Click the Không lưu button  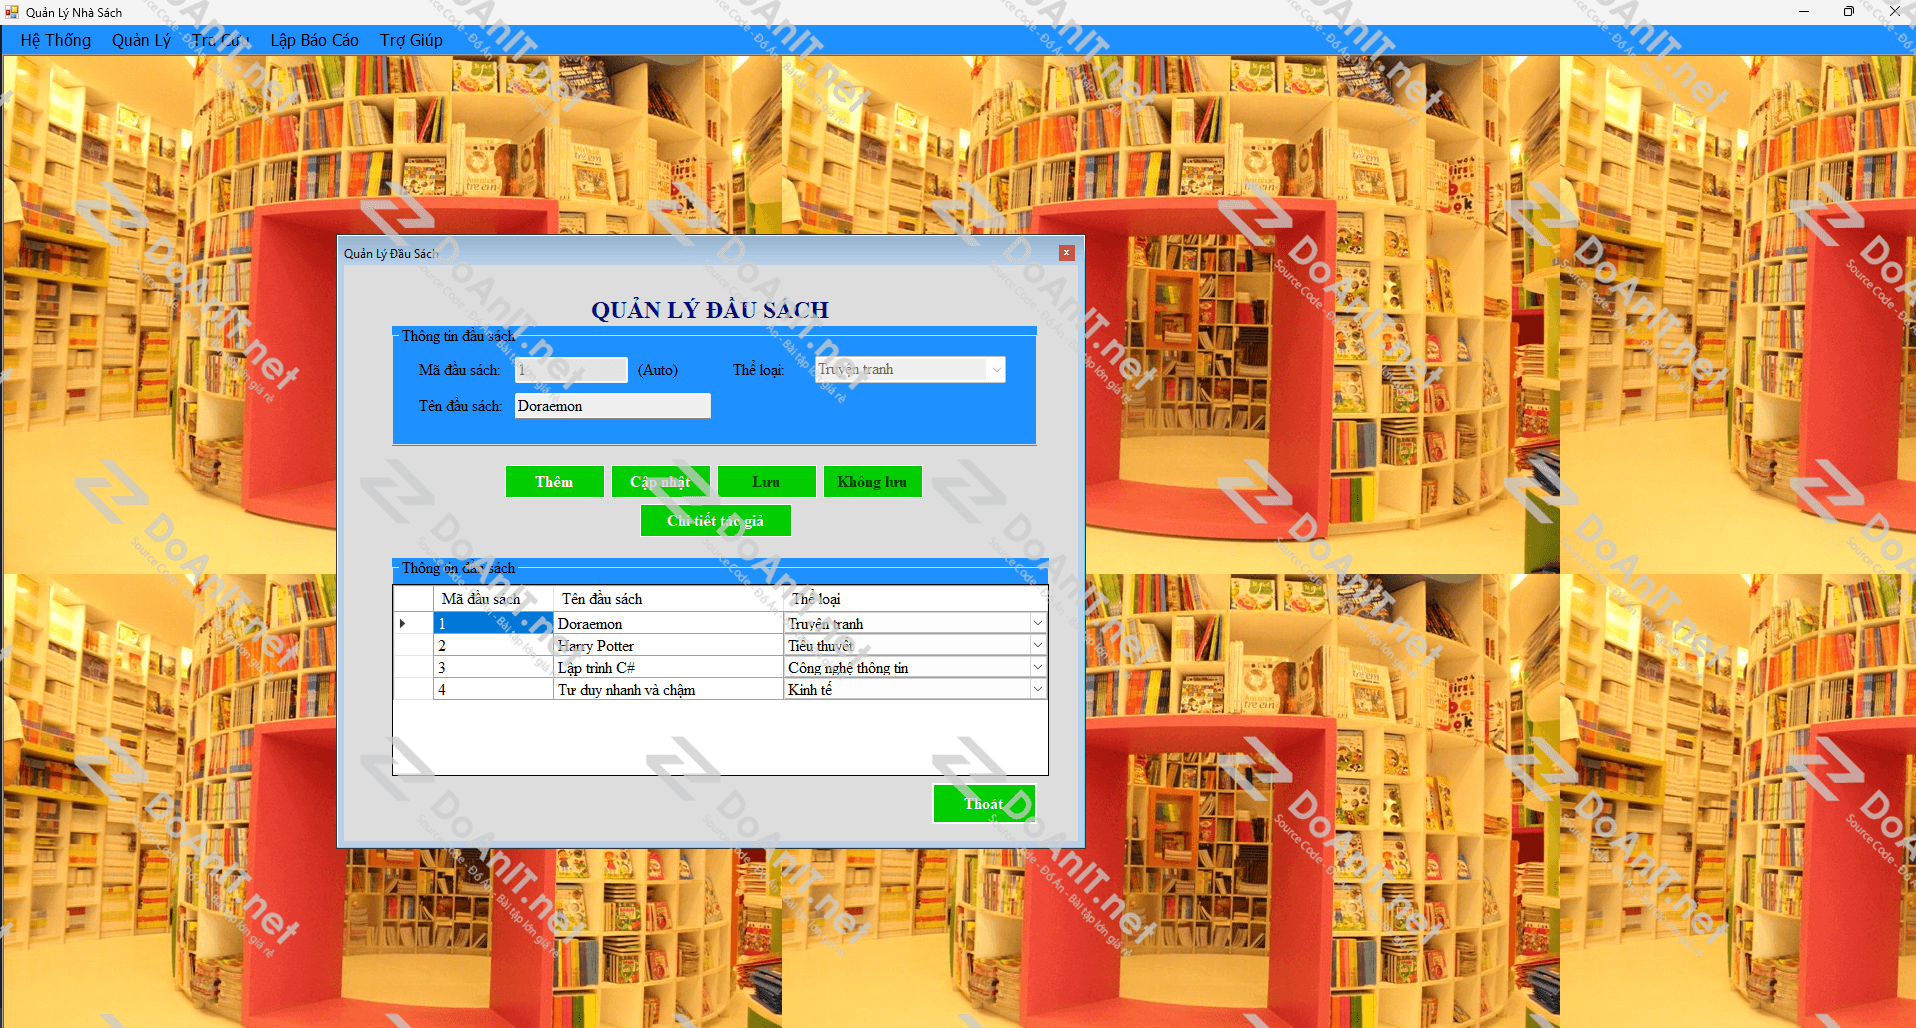click(x=872, y=482)
